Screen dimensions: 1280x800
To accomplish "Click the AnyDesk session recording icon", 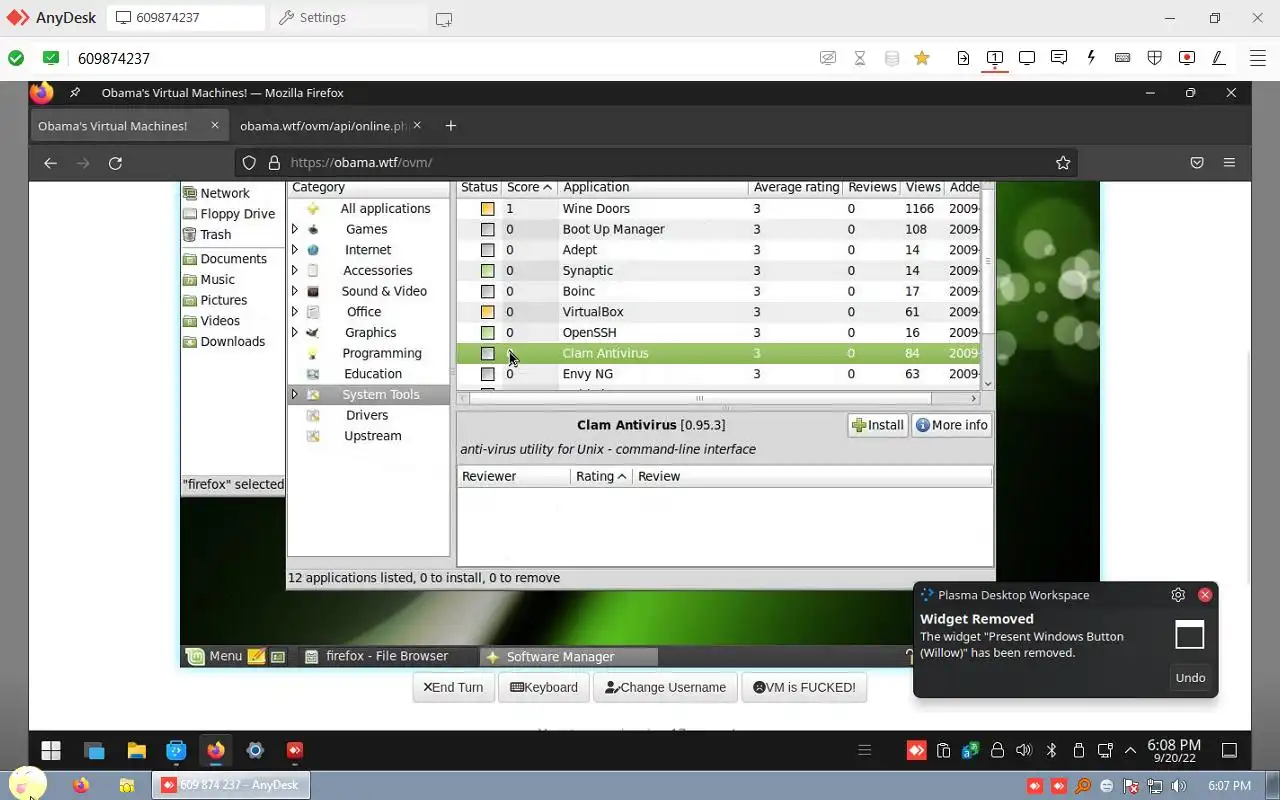I will click(x=1187, y=58).
